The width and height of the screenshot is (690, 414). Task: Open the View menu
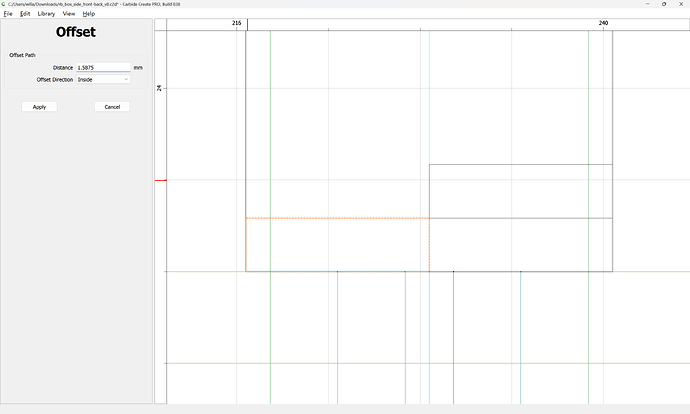pos(68,14)
